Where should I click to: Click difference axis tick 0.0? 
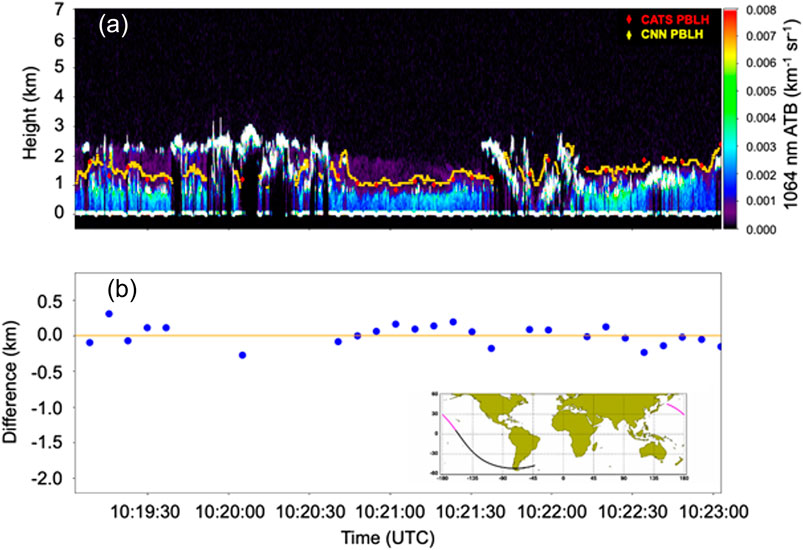tap(51, 335)
